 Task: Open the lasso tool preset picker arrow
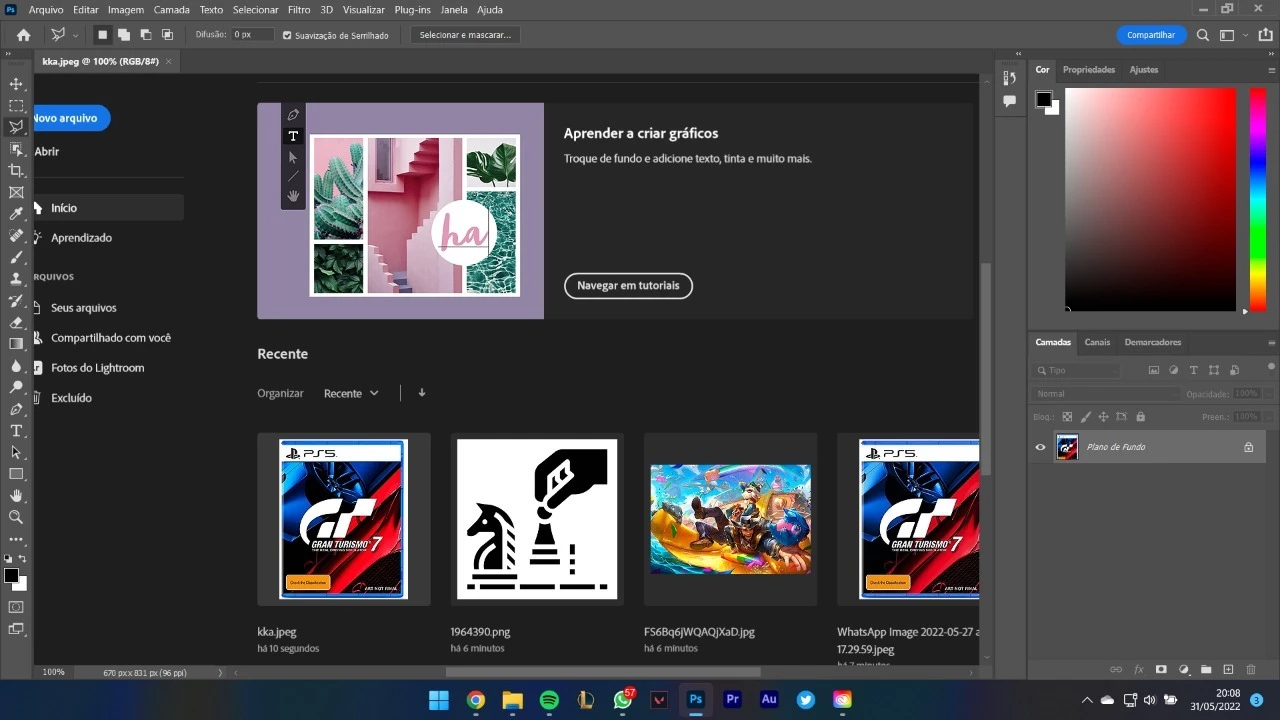click(x=75, y=36)
